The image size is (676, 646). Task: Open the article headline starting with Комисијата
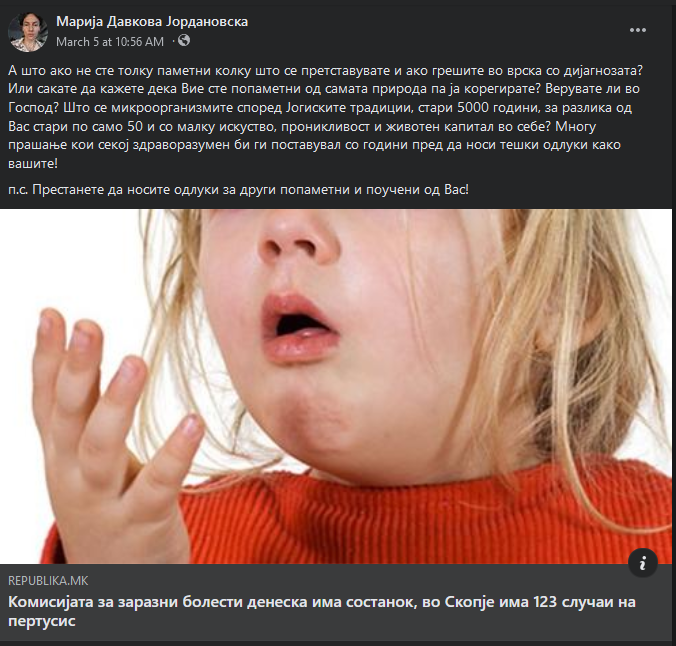322,611
